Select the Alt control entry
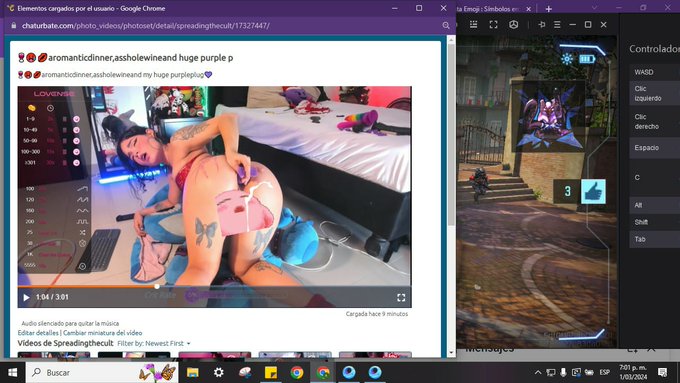 (x=654, y=205)
